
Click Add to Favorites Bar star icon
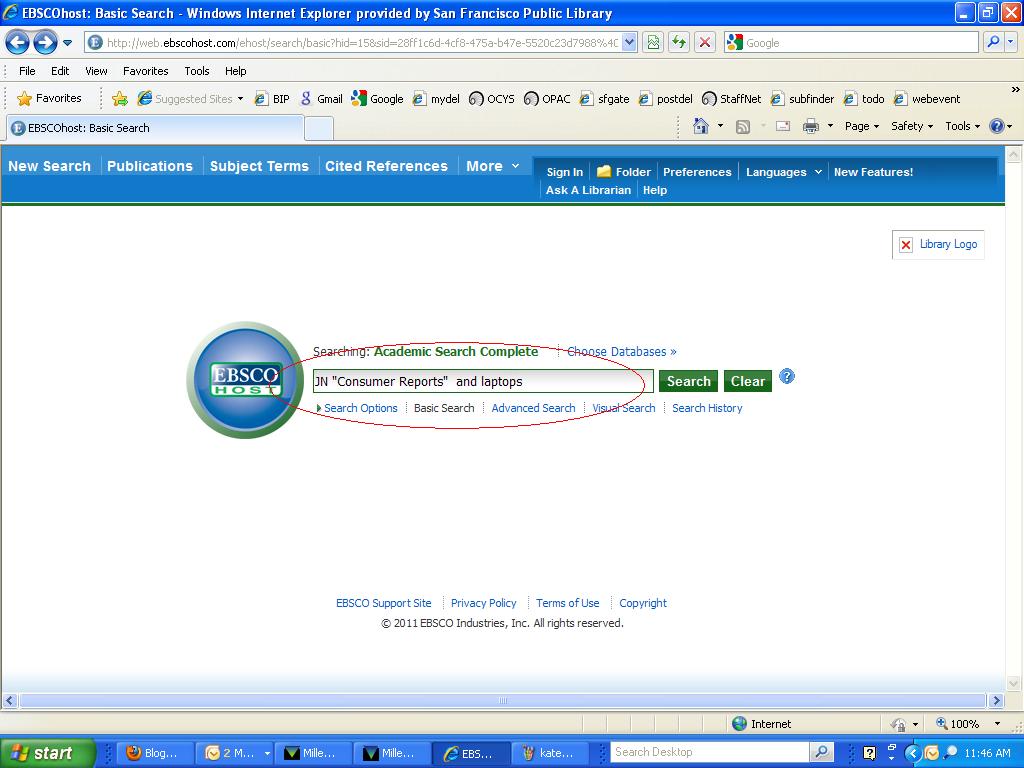[x=120, y=99]
